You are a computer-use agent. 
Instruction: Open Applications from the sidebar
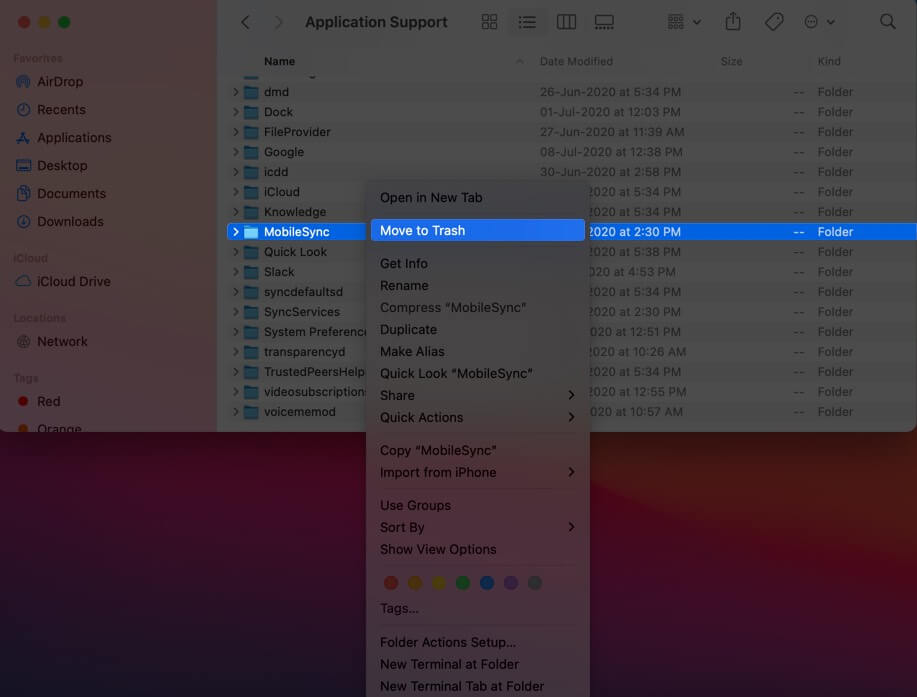pyautogui.click(x=75, y=137)
